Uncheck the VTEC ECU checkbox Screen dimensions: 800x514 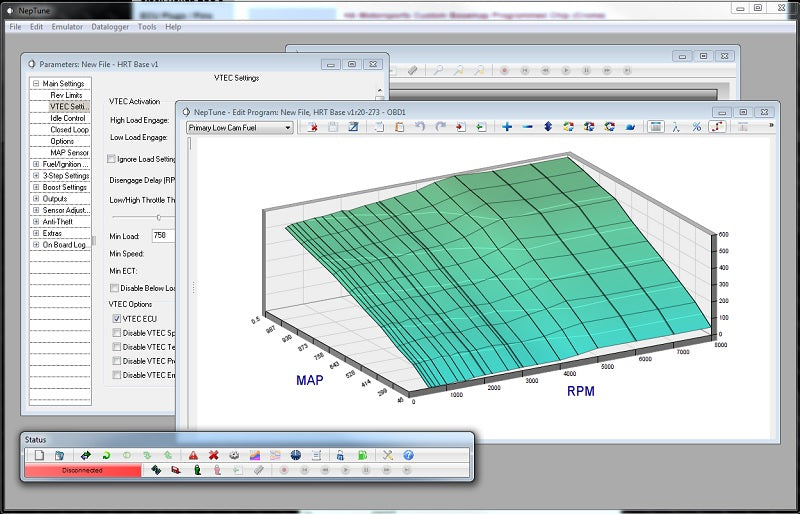[x=116, y=319]
